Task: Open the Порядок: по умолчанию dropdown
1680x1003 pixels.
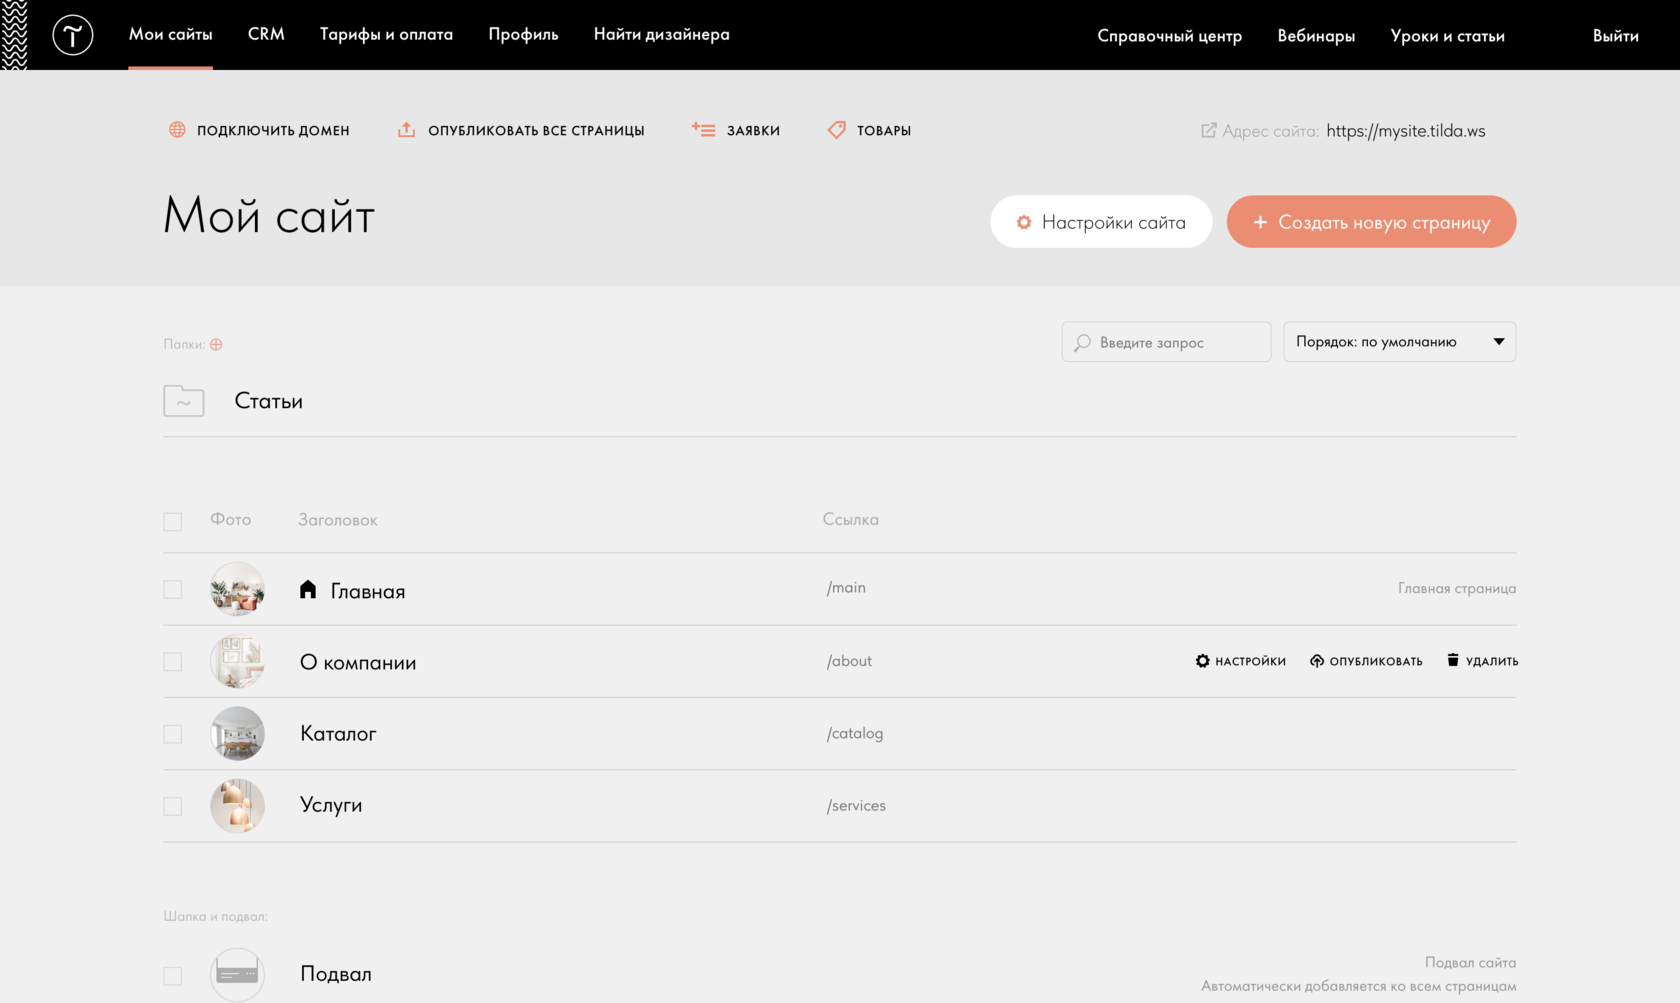Action: coord(1399,342)
